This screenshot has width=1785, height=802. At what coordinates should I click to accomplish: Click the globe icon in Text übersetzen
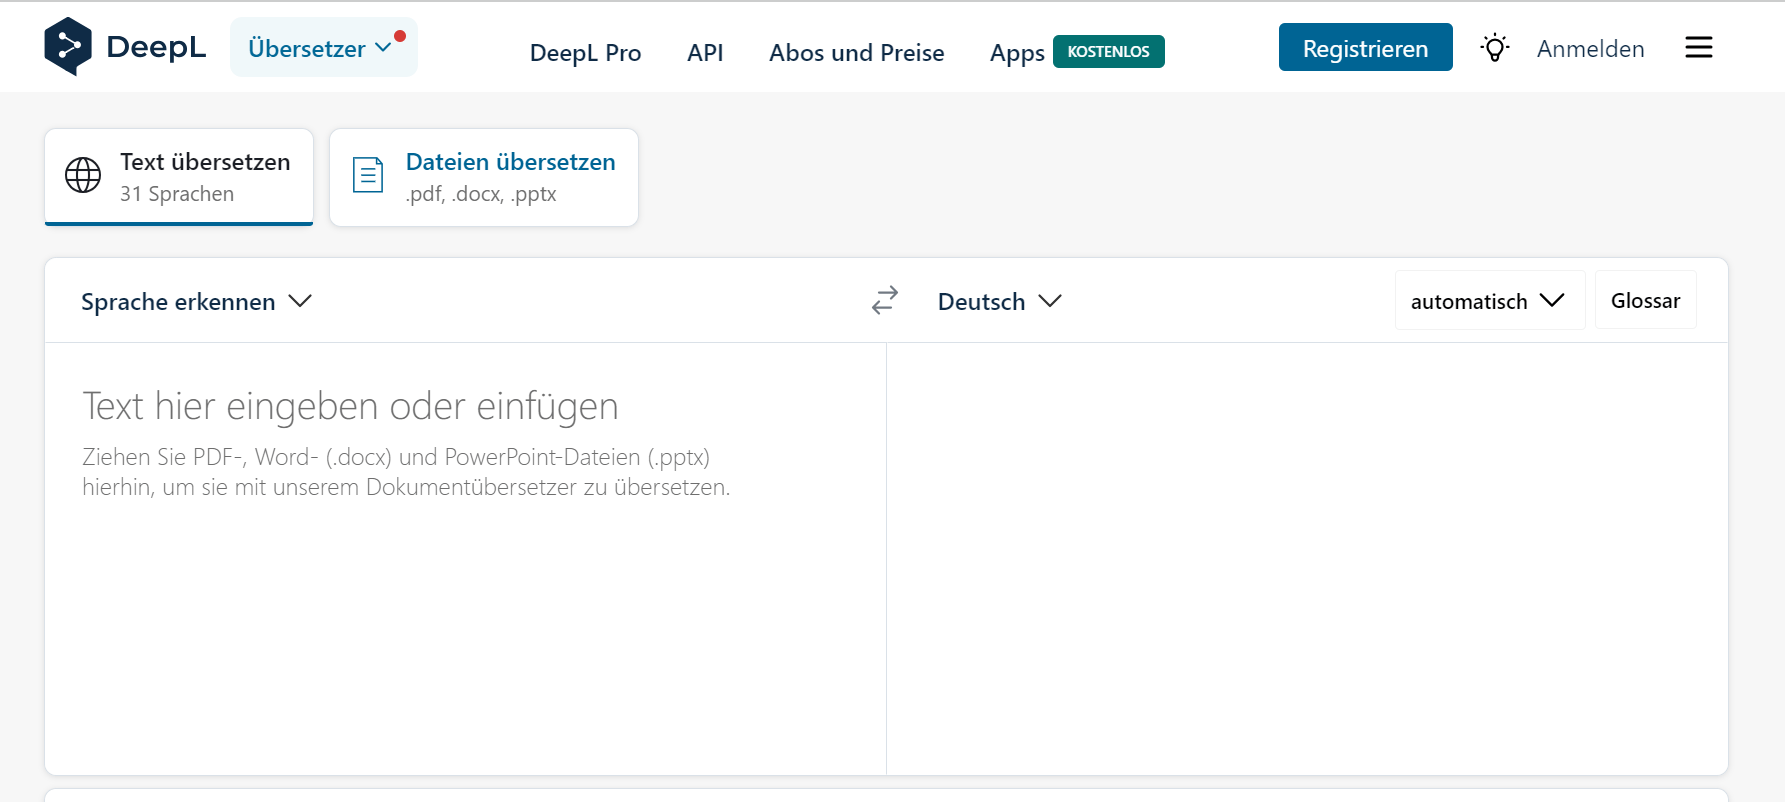click(83, 175)
